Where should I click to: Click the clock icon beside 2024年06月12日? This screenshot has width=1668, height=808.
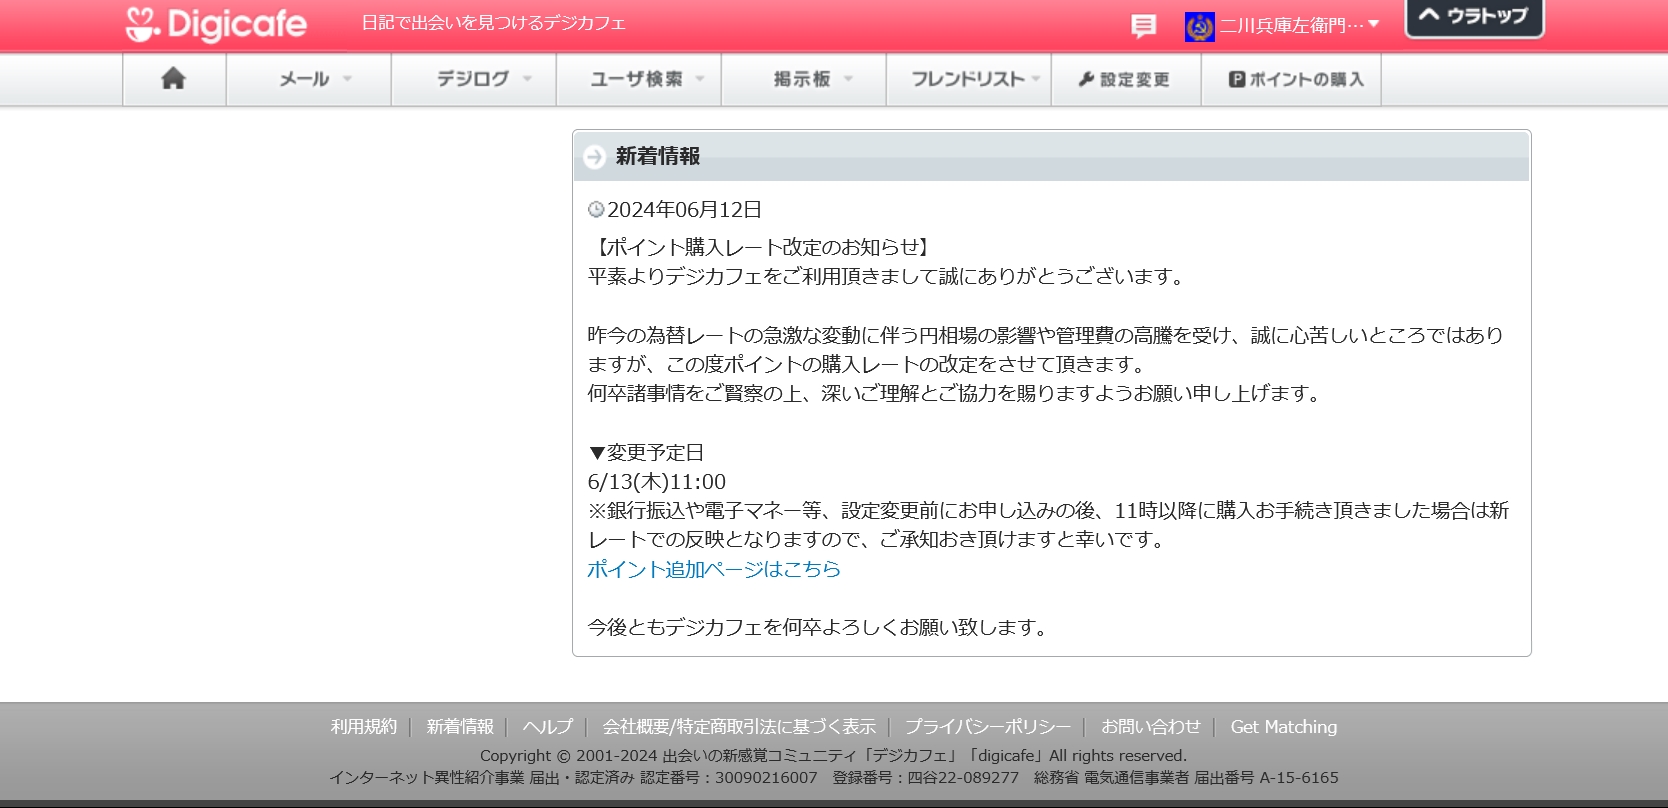click(596, 209)
